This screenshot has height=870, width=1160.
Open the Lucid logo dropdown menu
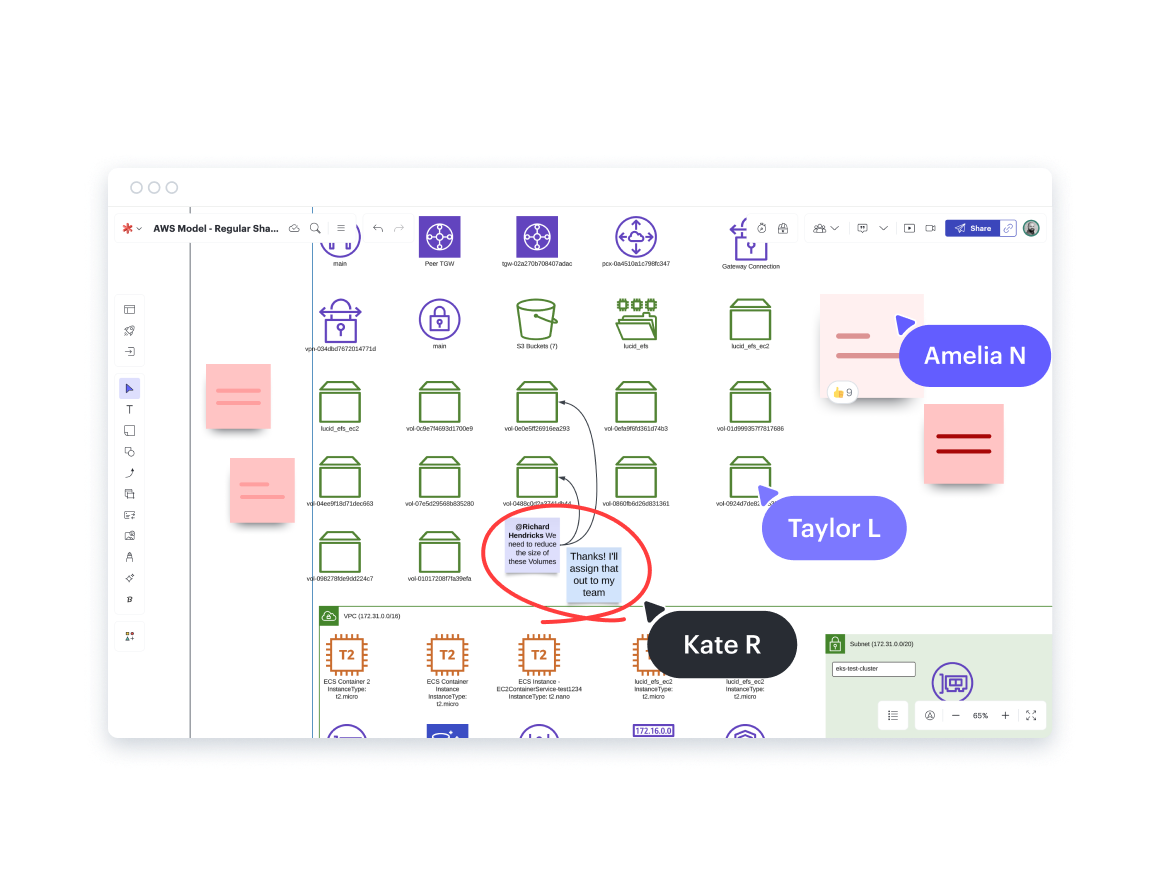(131, 228)
